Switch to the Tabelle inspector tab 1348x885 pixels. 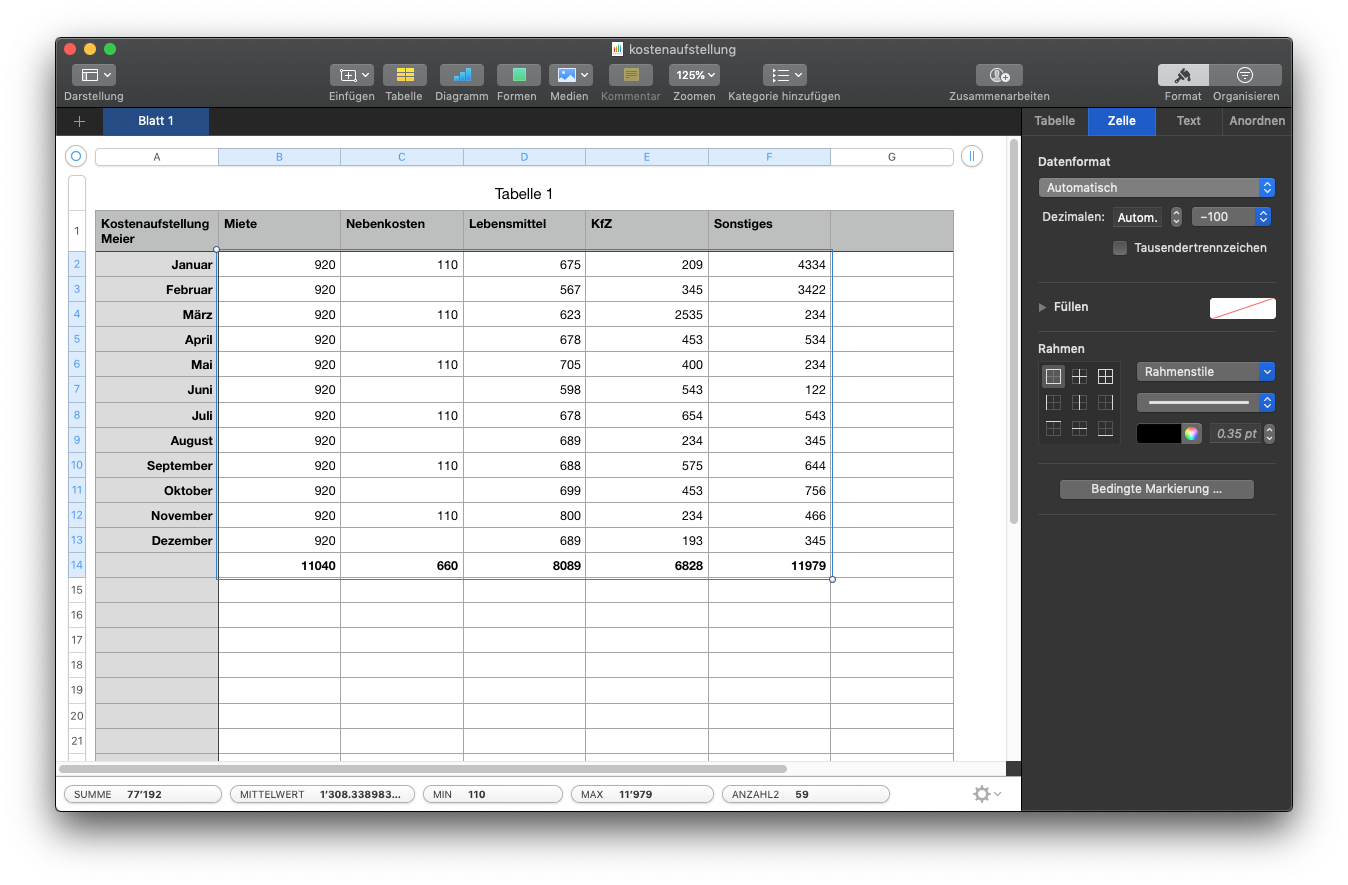click(x=1054, y=121)
